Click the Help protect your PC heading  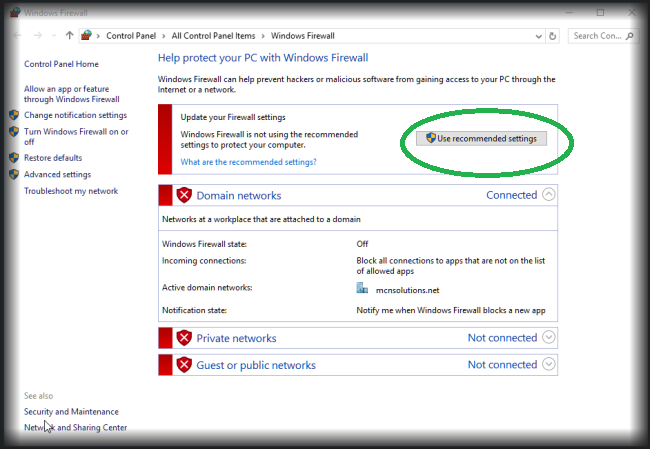(x=263, y=58)
